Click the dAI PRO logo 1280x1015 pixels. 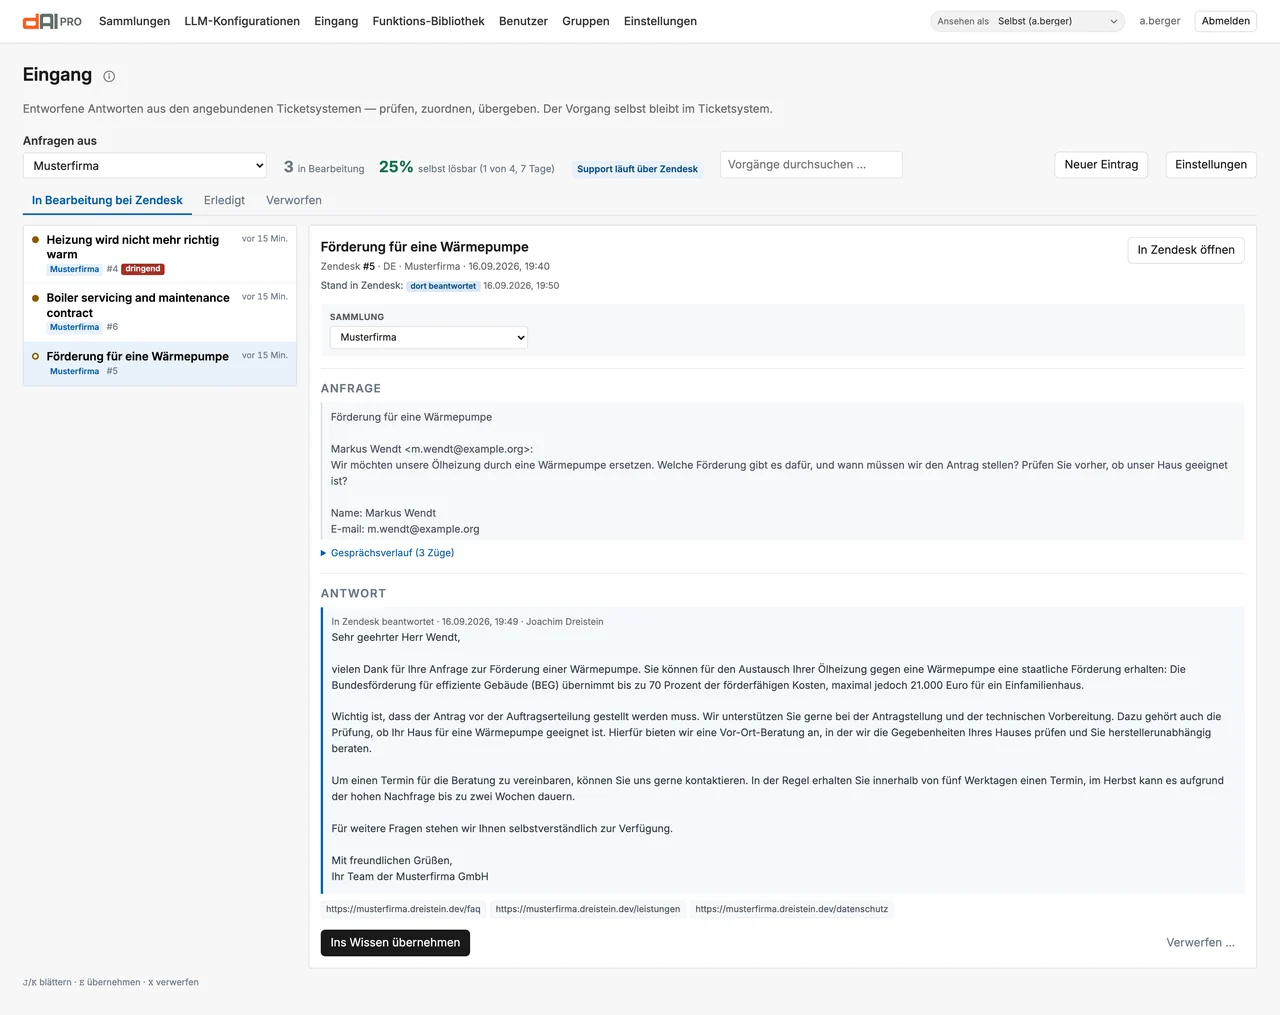[x=53, y=21]
